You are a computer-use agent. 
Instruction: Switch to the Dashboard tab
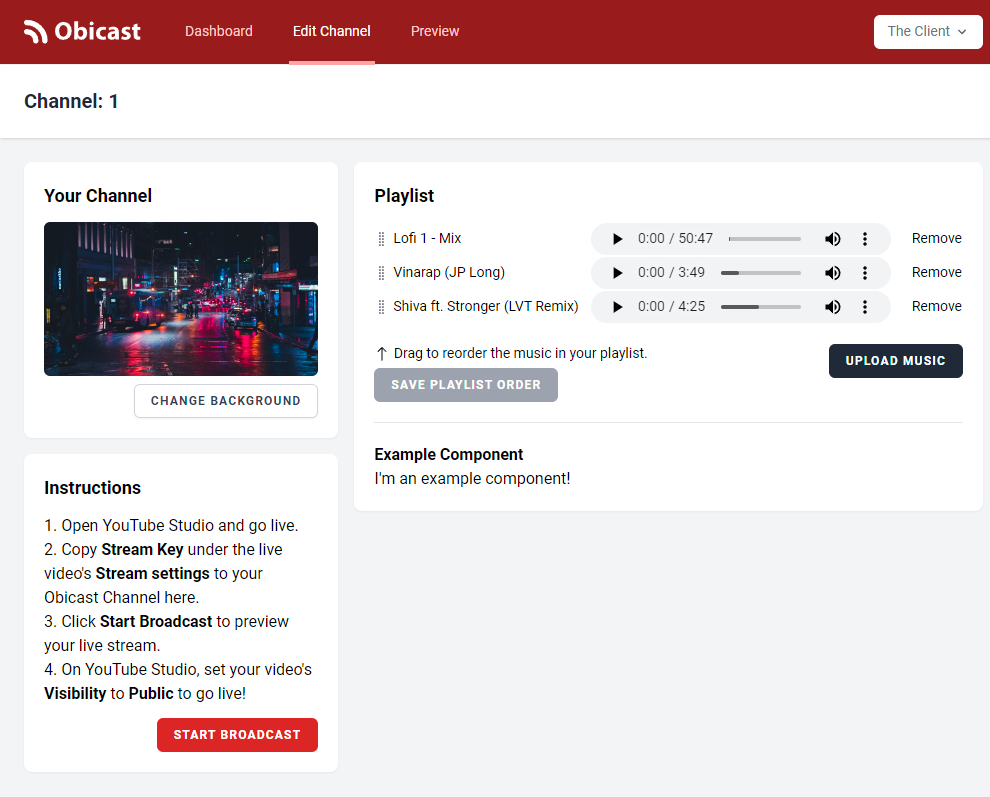coord(218,31)
